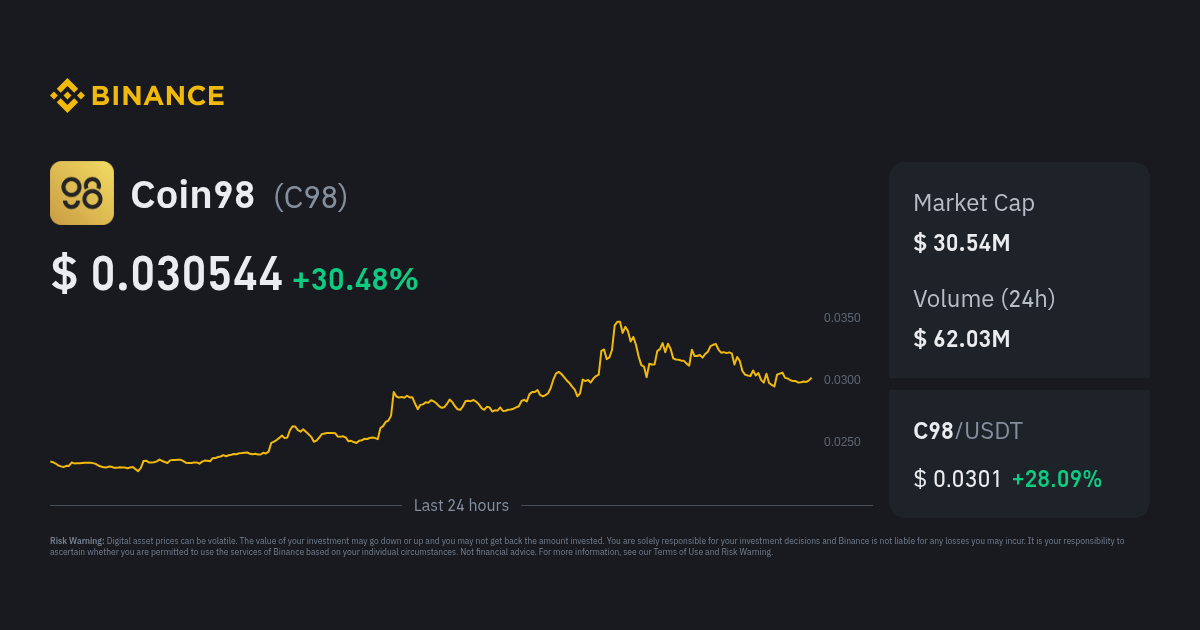Click the 0.0350 chart axis label

pos(842,318)
